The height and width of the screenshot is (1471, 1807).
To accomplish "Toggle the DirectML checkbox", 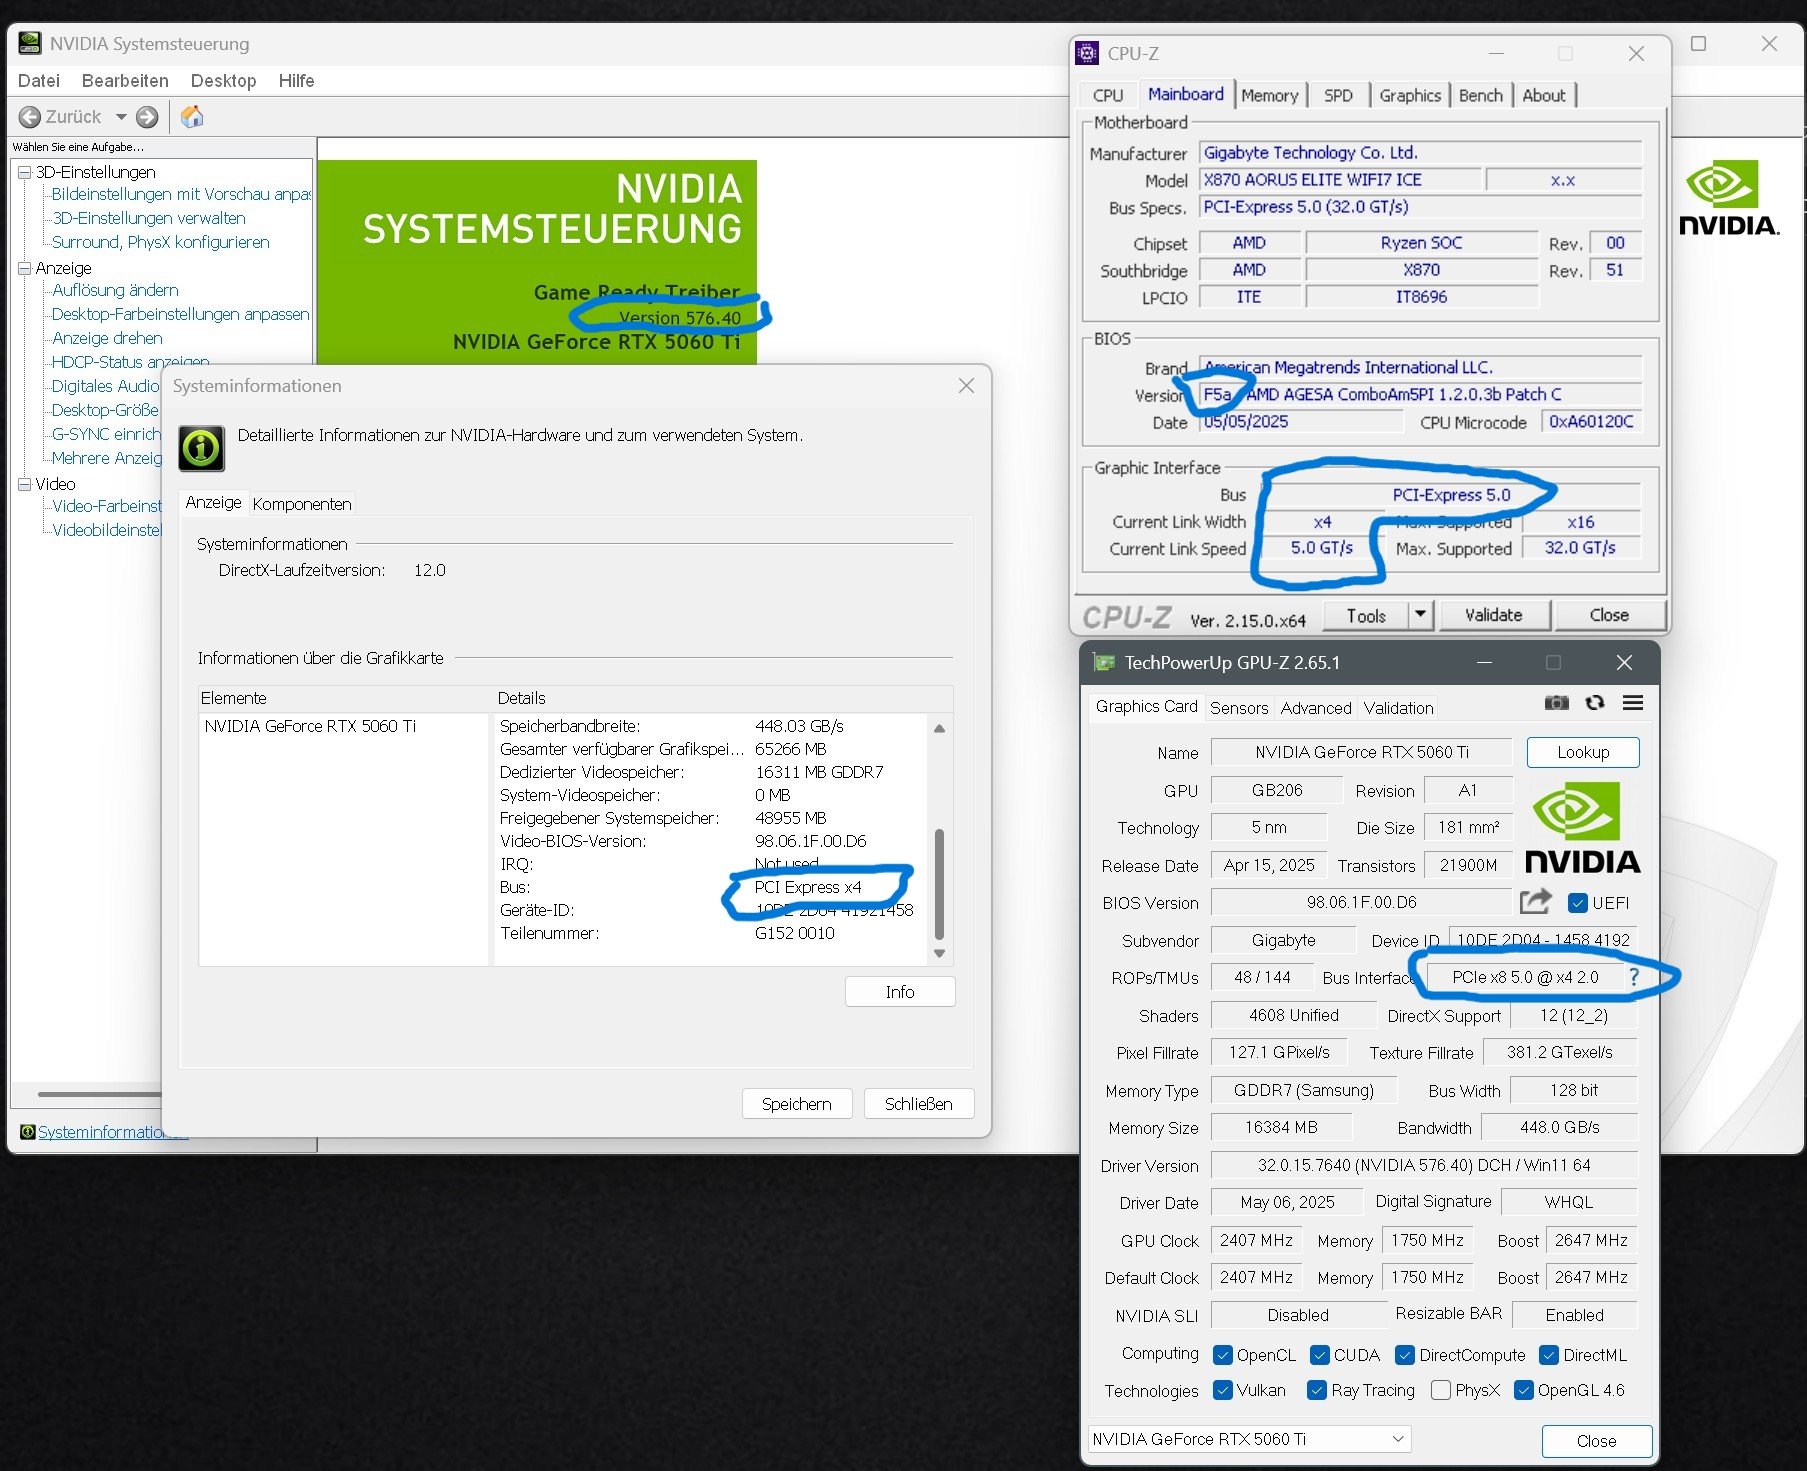I will (x=1549, y=1355).
